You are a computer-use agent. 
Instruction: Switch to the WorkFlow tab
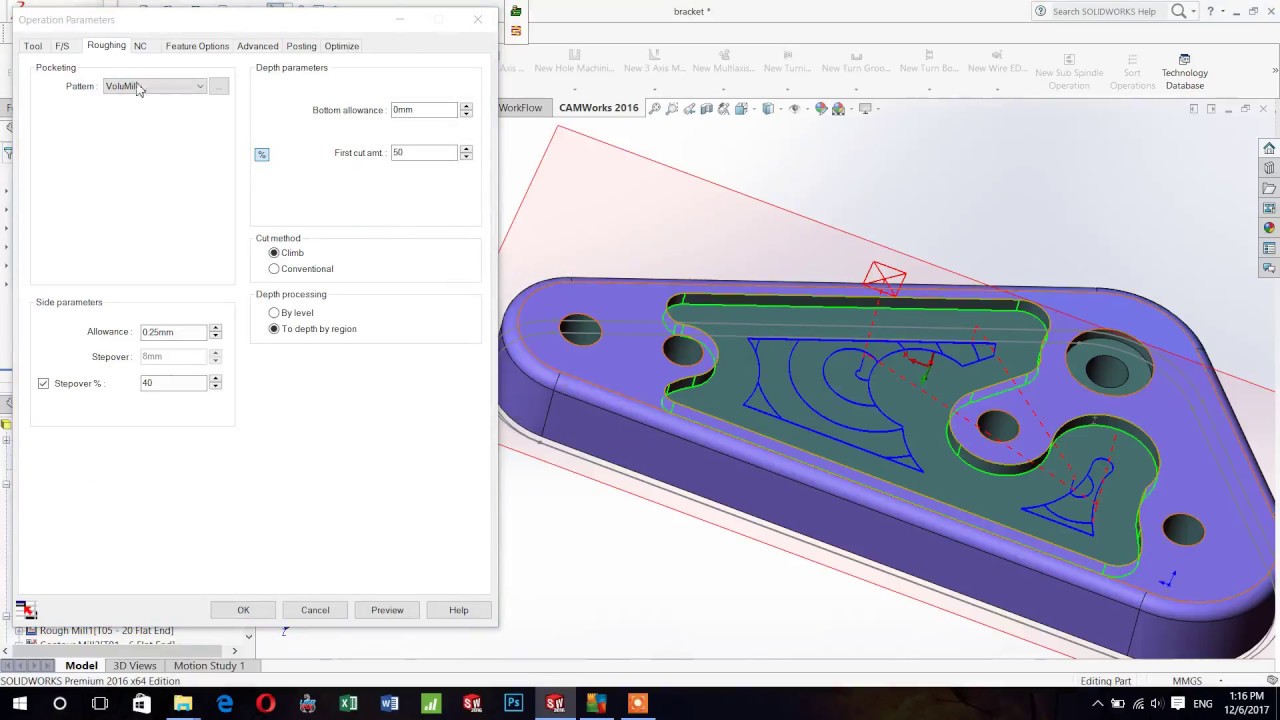[520, 108]
